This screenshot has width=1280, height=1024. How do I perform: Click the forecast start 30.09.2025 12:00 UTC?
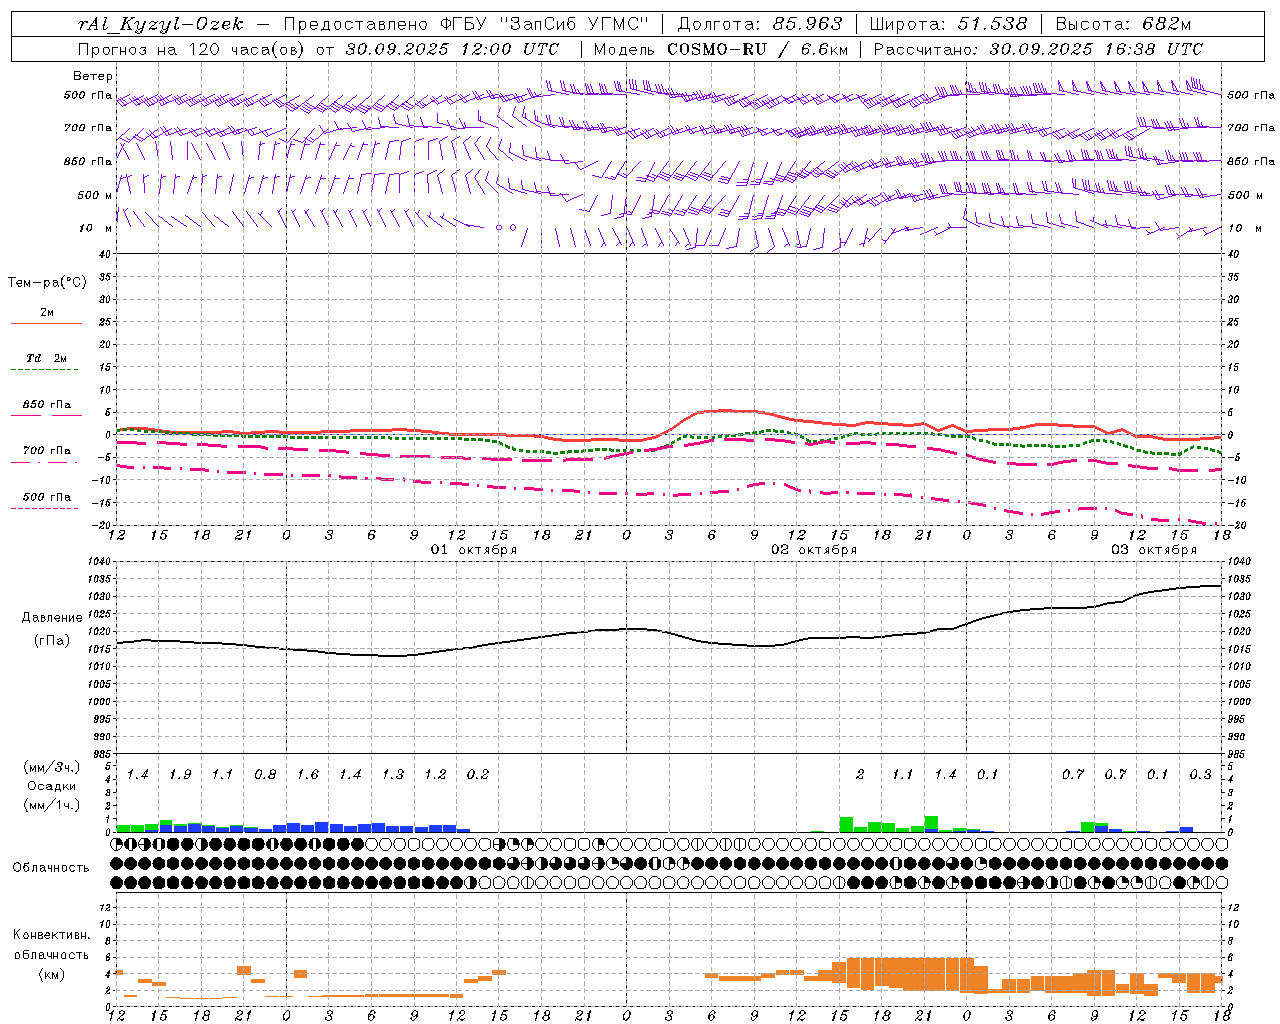coord(453,49)
